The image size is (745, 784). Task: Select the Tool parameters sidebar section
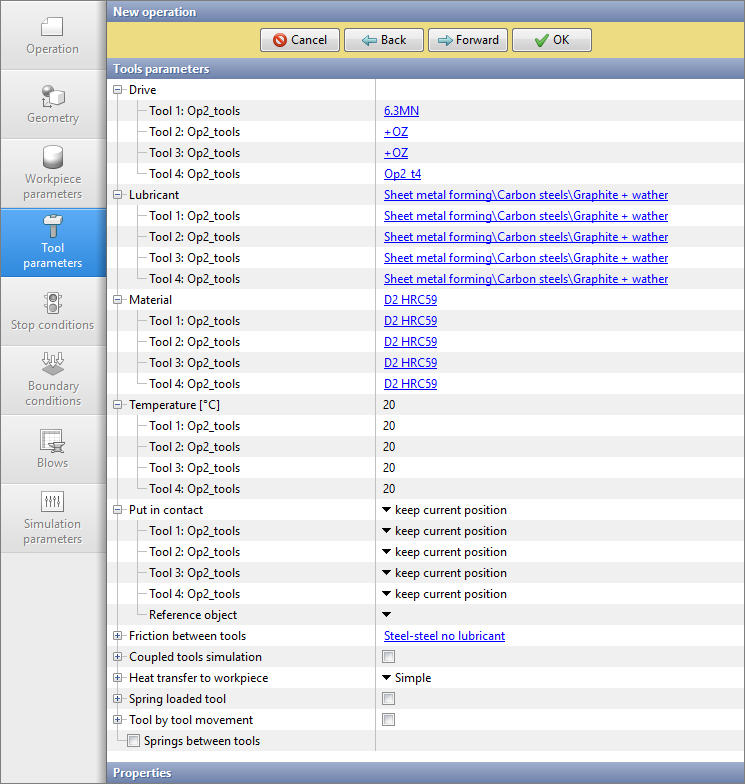(52, 242)
